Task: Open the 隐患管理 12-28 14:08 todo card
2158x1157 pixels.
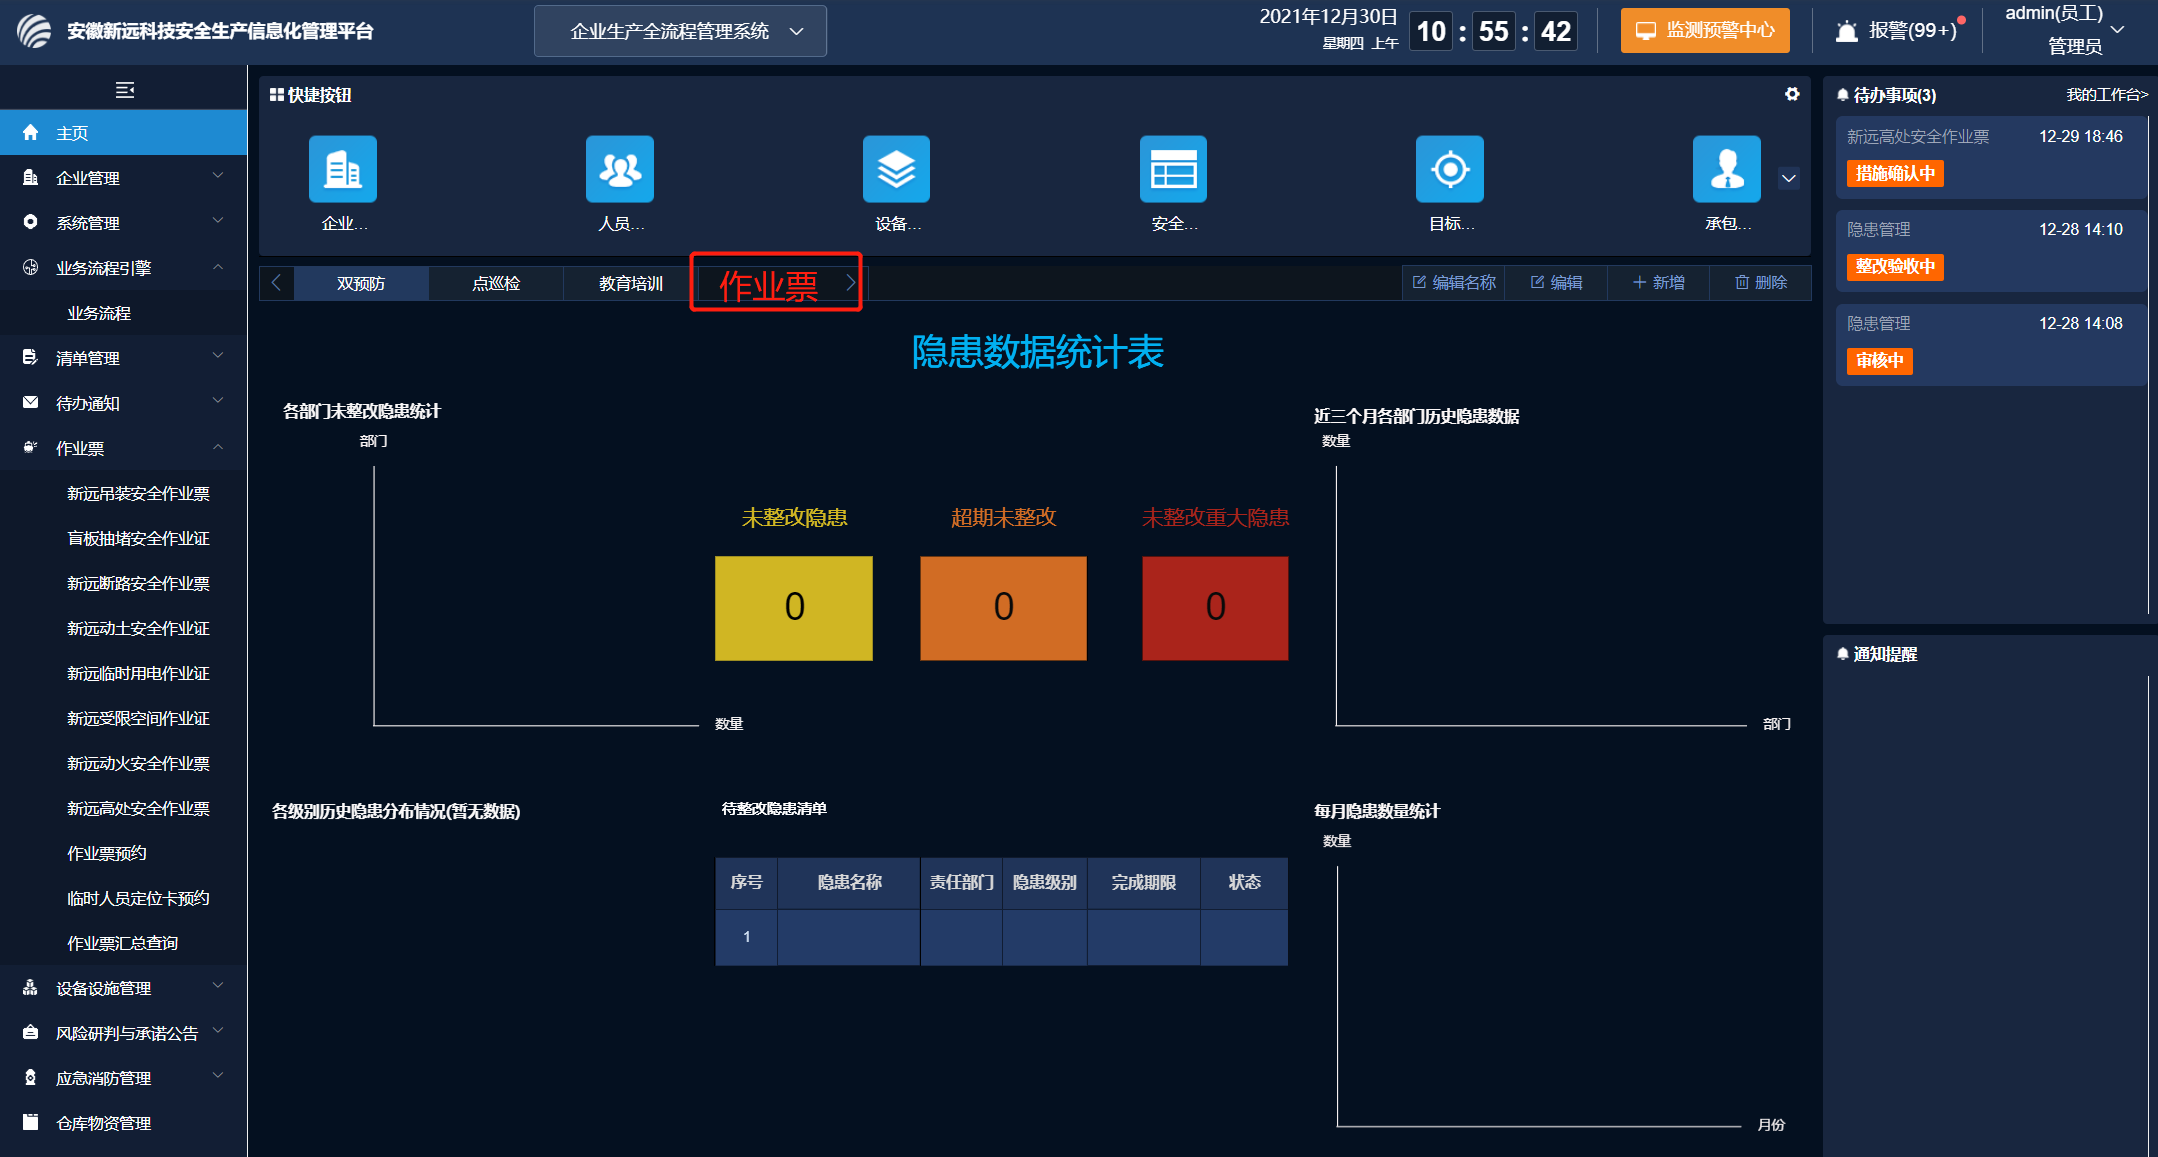Action: click(1990, 345)
